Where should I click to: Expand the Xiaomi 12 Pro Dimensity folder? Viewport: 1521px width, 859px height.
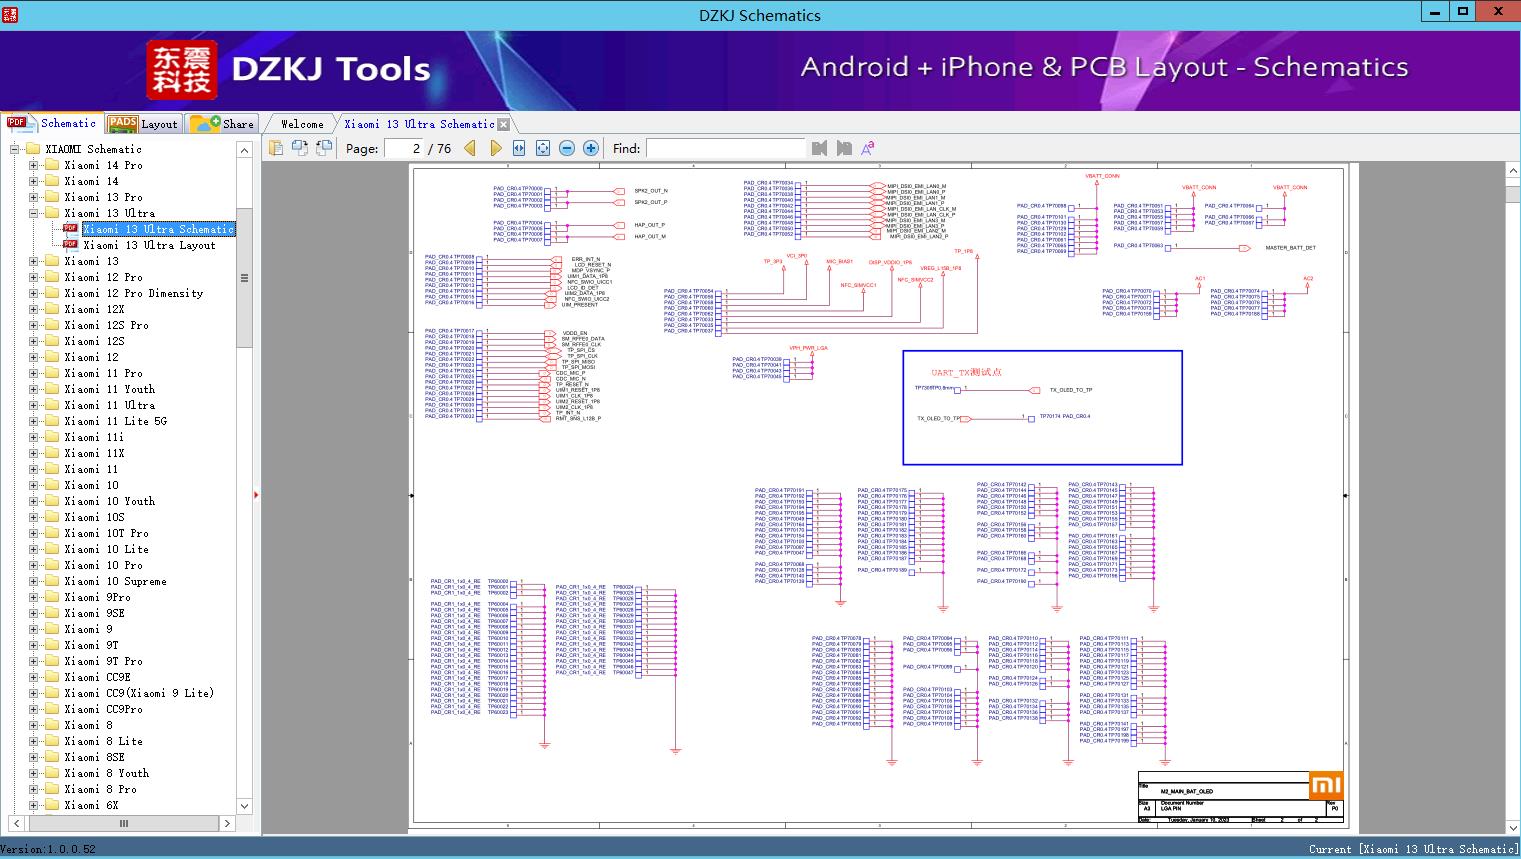click(x=34, y=293)
